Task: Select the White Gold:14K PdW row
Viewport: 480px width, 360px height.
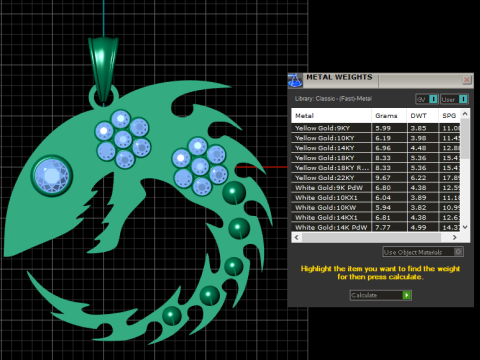Action: pyautogui.click(x=376, y=227)
